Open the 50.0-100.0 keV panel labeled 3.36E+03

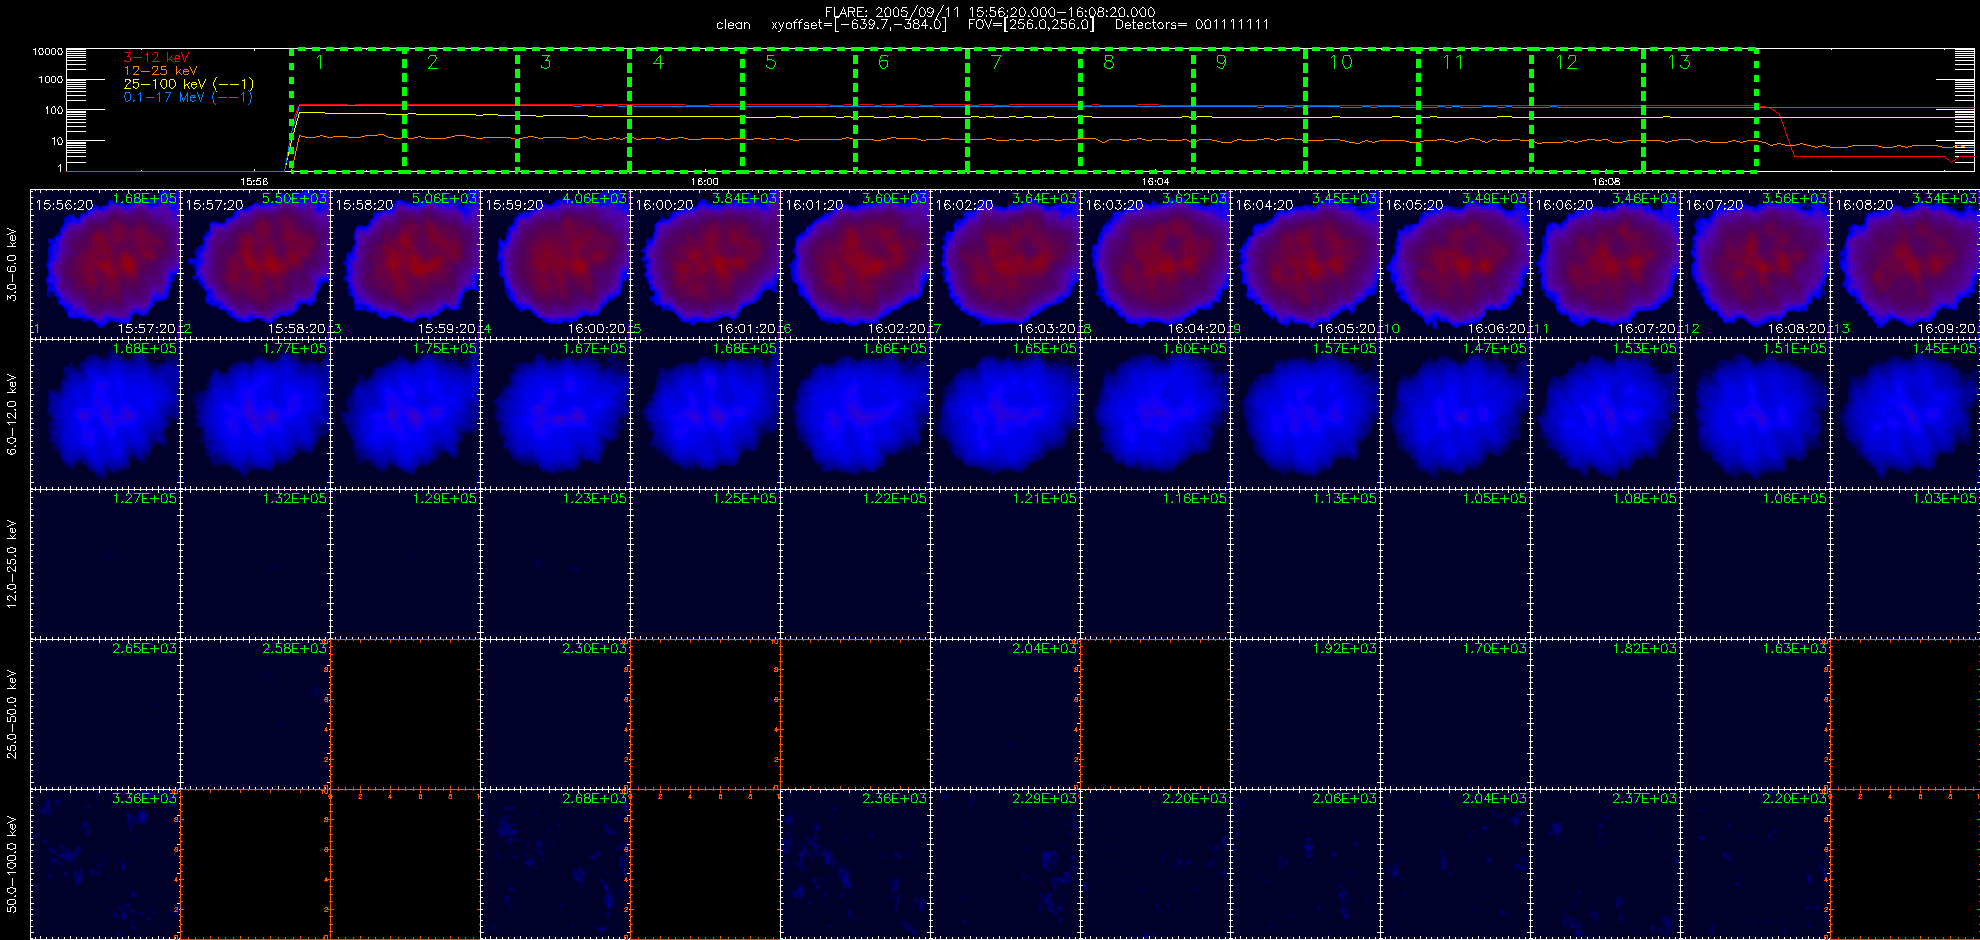pyautogui.click(x=106, y=864)
